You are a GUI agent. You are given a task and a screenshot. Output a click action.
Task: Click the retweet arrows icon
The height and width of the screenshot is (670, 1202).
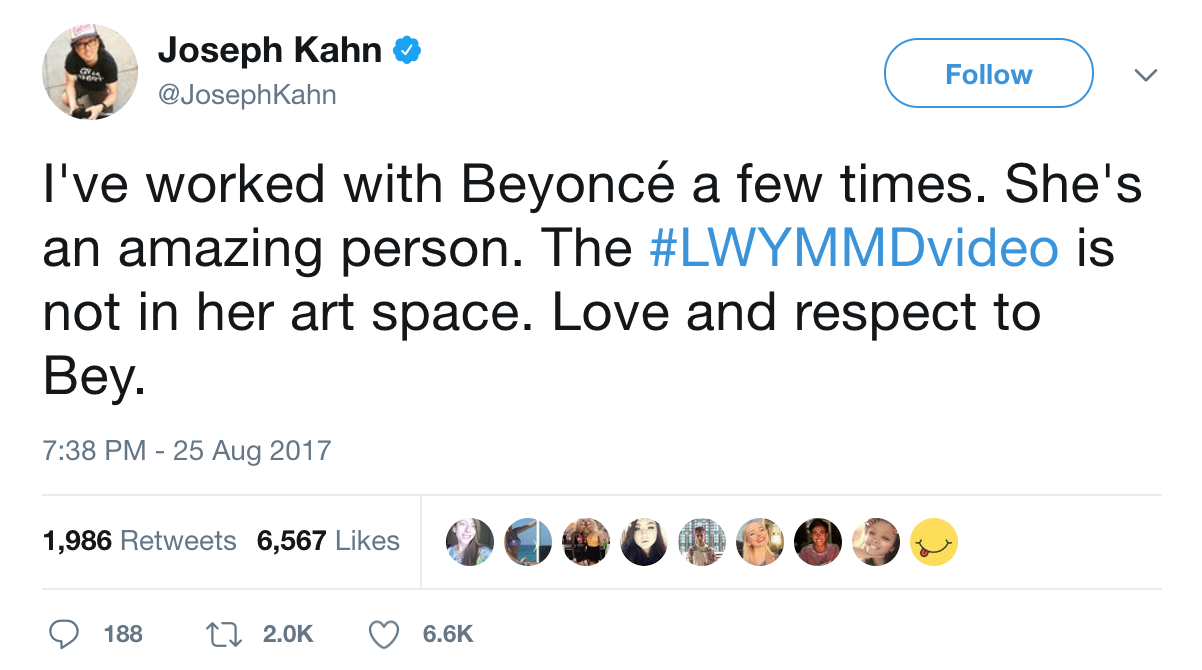221,633
